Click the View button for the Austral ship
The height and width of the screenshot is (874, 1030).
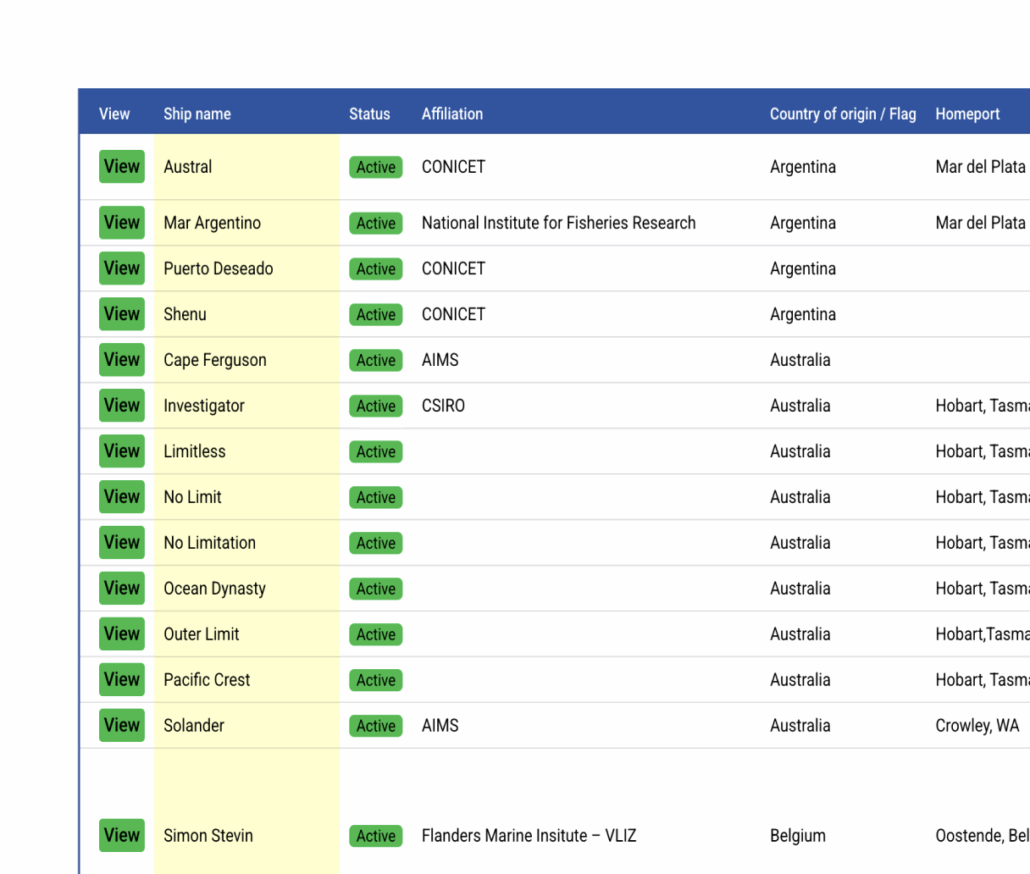(121, 167)
